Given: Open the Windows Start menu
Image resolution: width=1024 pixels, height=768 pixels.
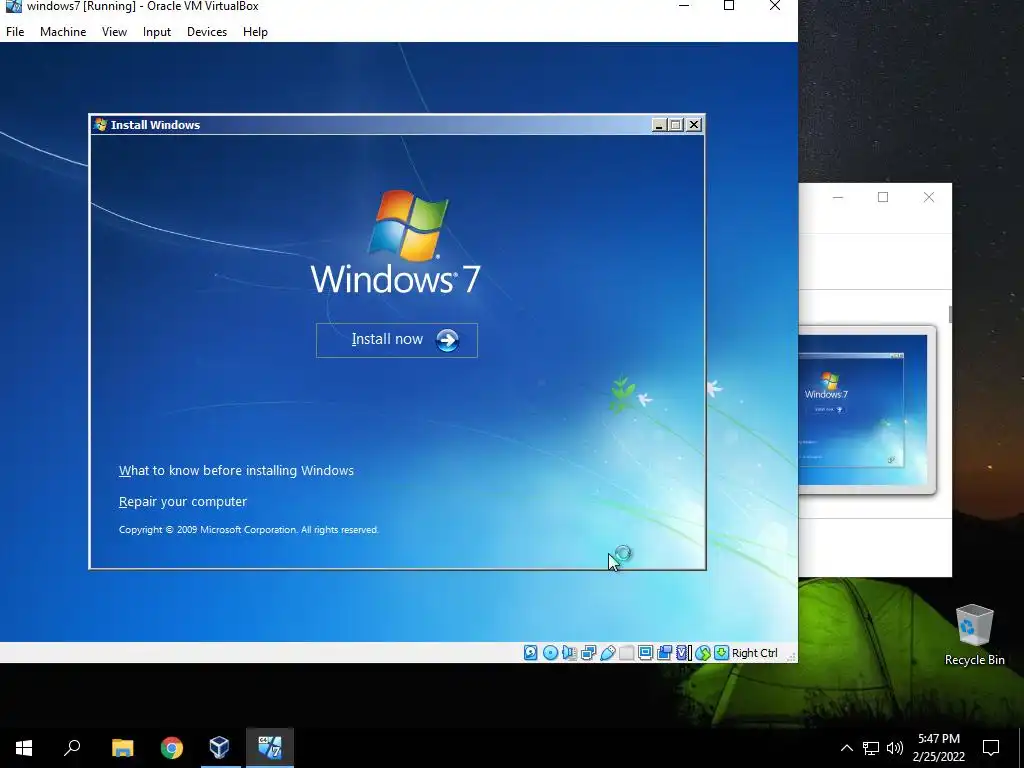Looking at the screenshot, I should coord(24,748).
